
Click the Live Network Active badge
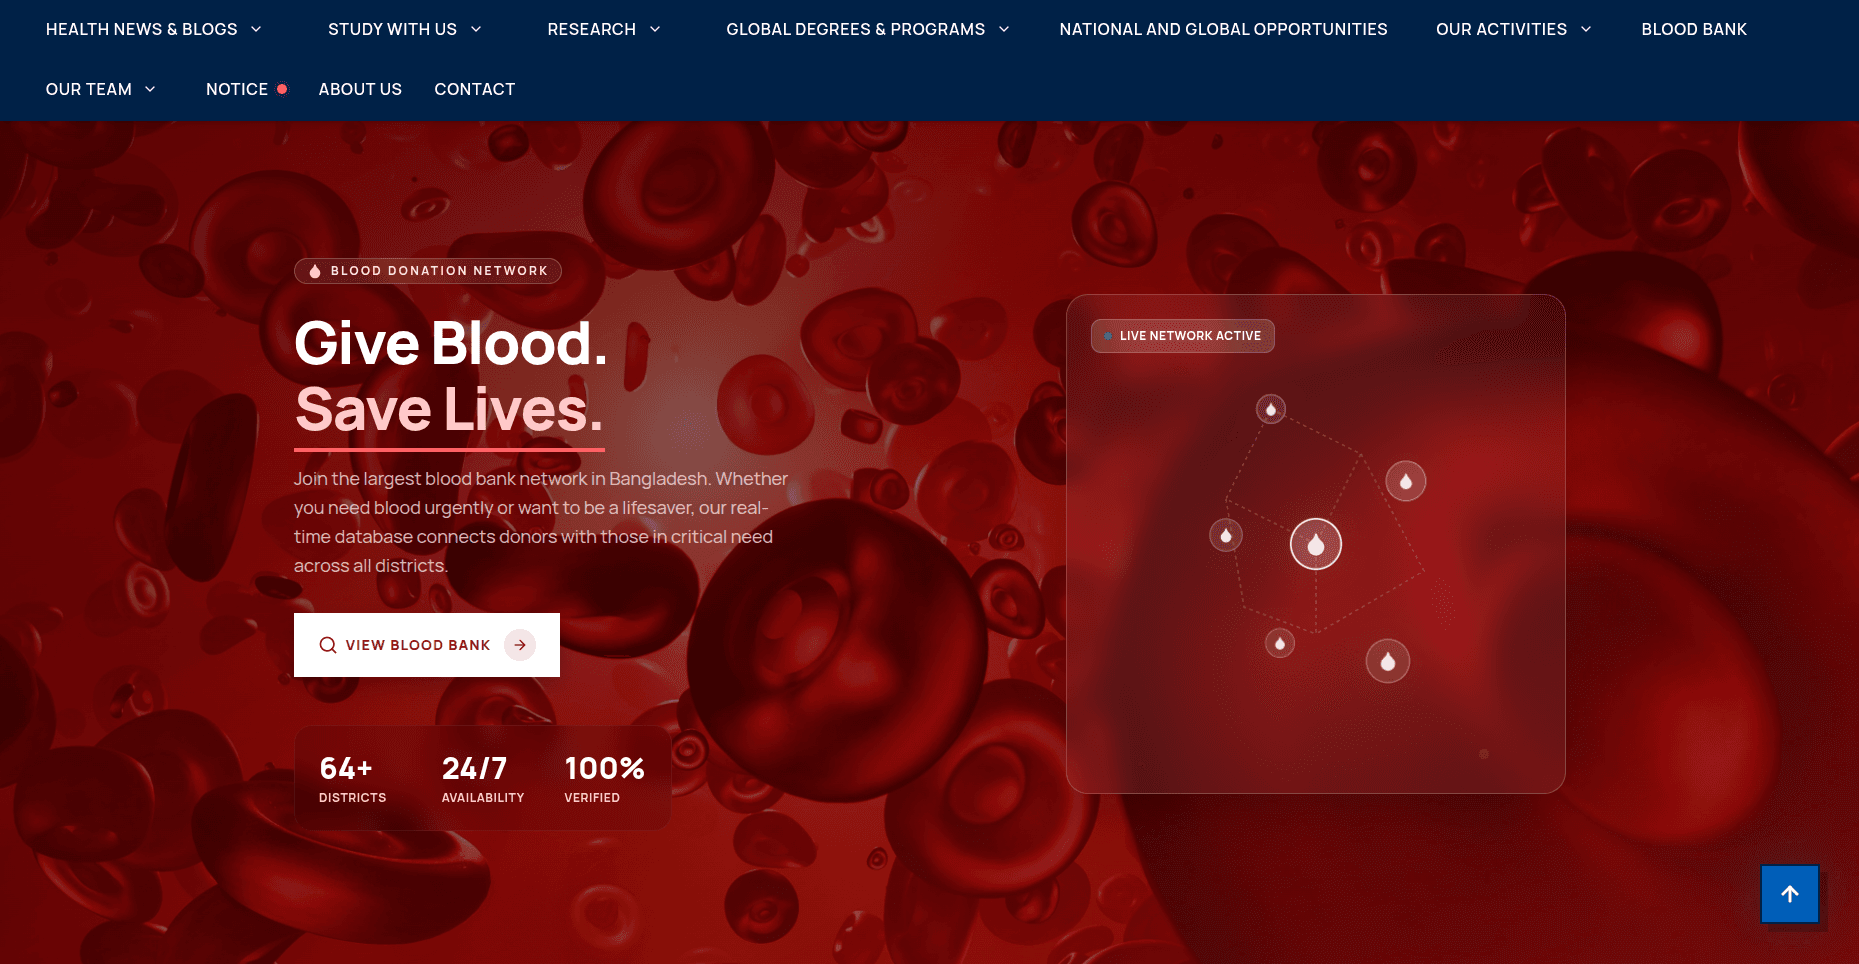tap(1182, 336)
